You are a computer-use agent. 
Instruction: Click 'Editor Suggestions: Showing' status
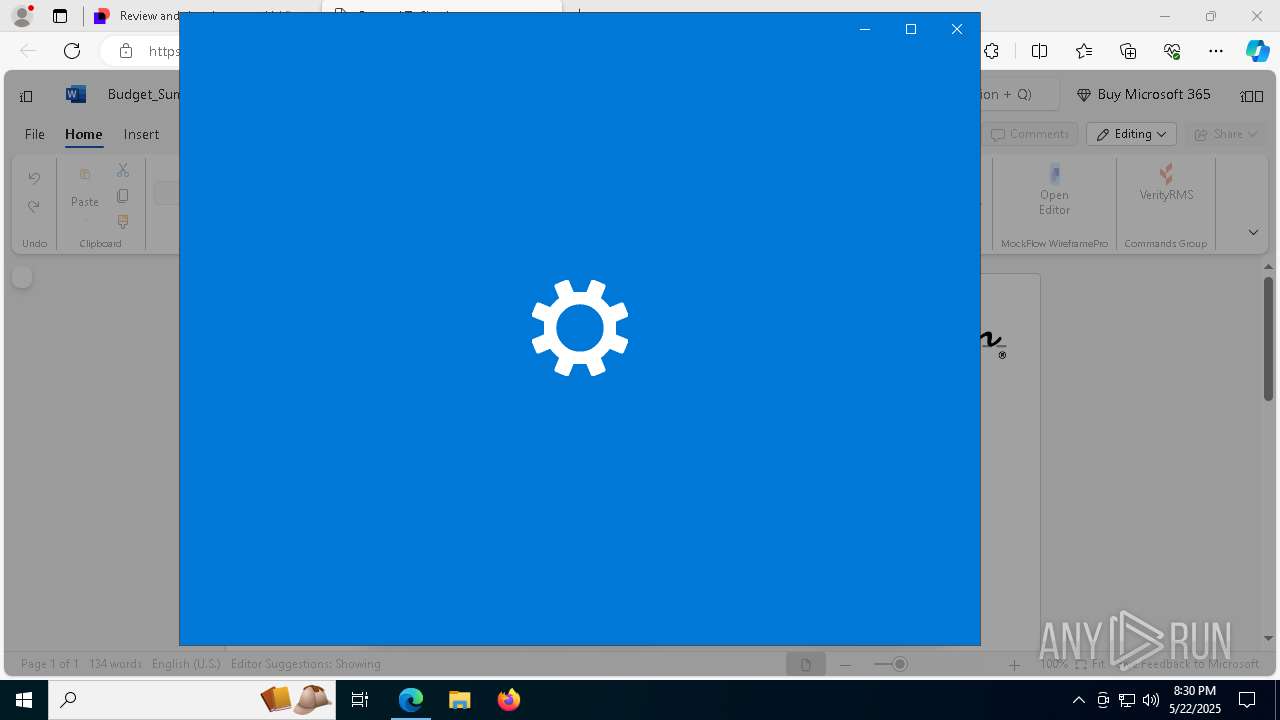tap(306, 664)
